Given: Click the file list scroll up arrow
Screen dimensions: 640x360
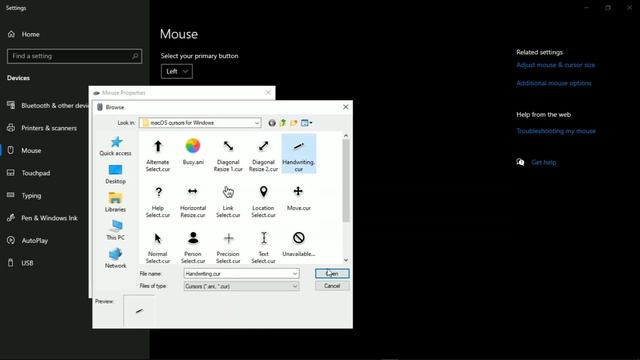Looking at the screenshot, I should coord(346,136).
